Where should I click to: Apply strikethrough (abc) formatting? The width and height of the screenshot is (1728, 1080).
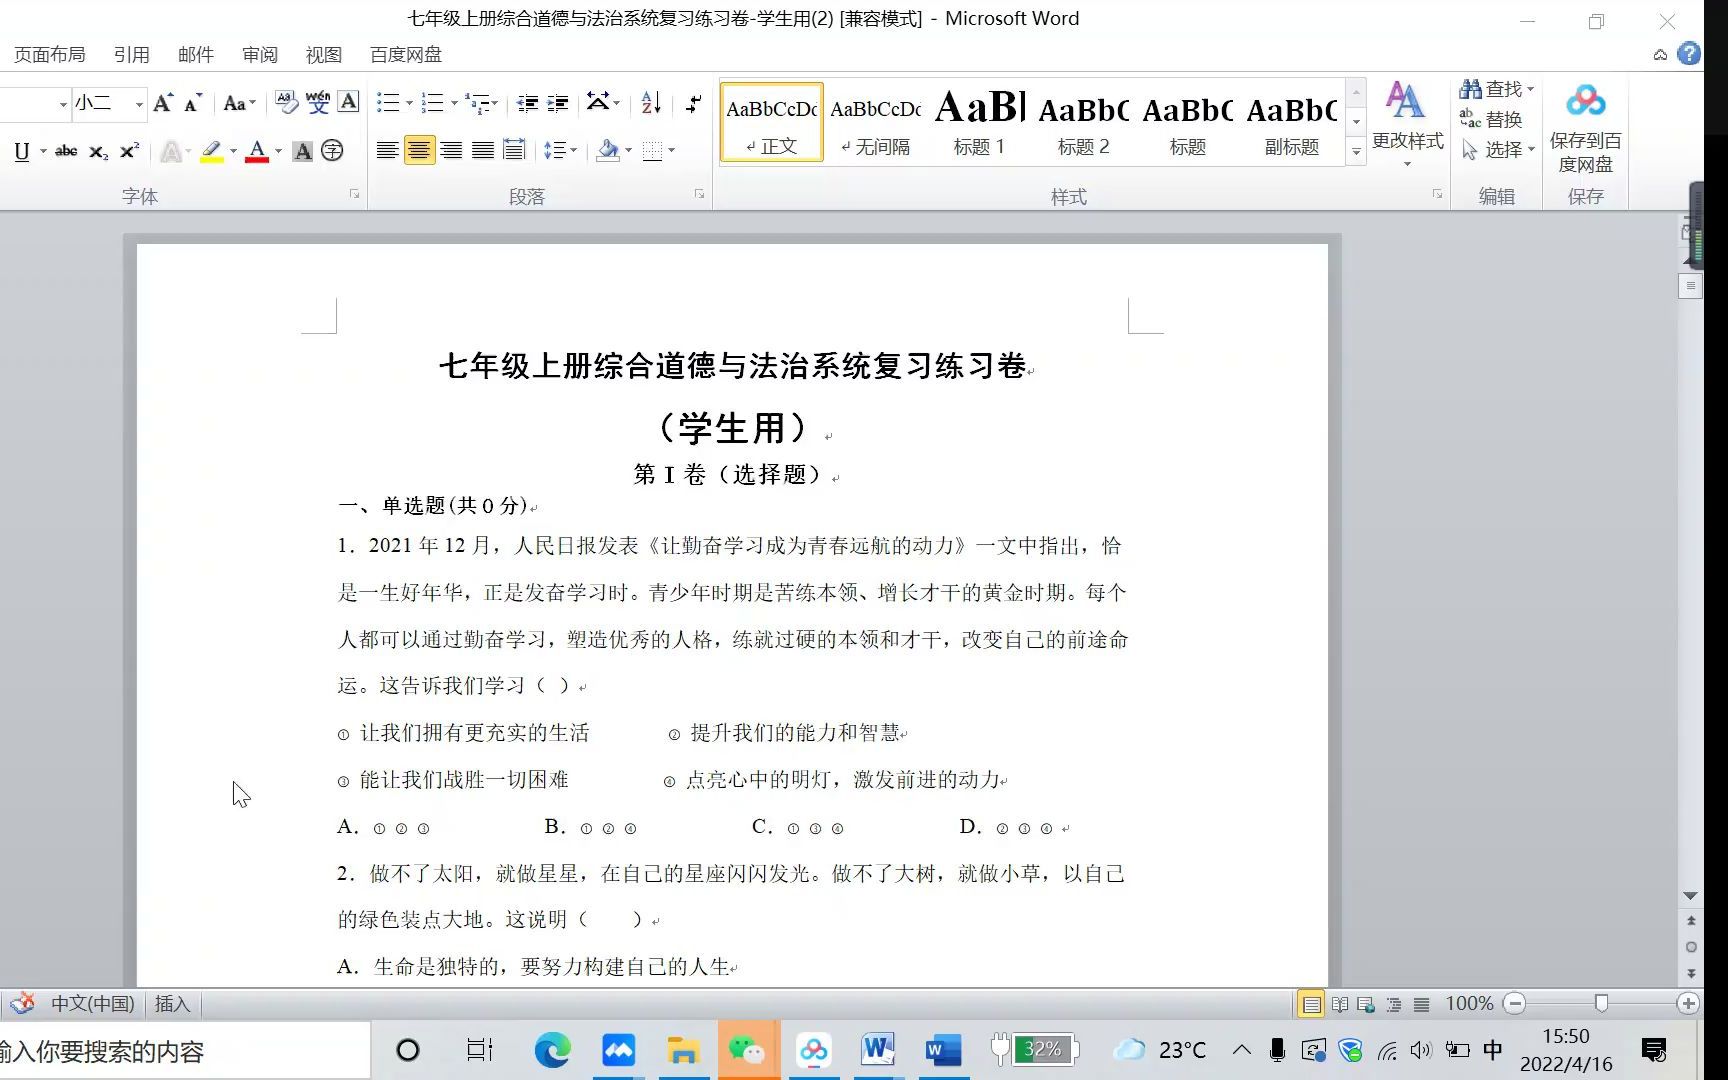pos(66,151)
